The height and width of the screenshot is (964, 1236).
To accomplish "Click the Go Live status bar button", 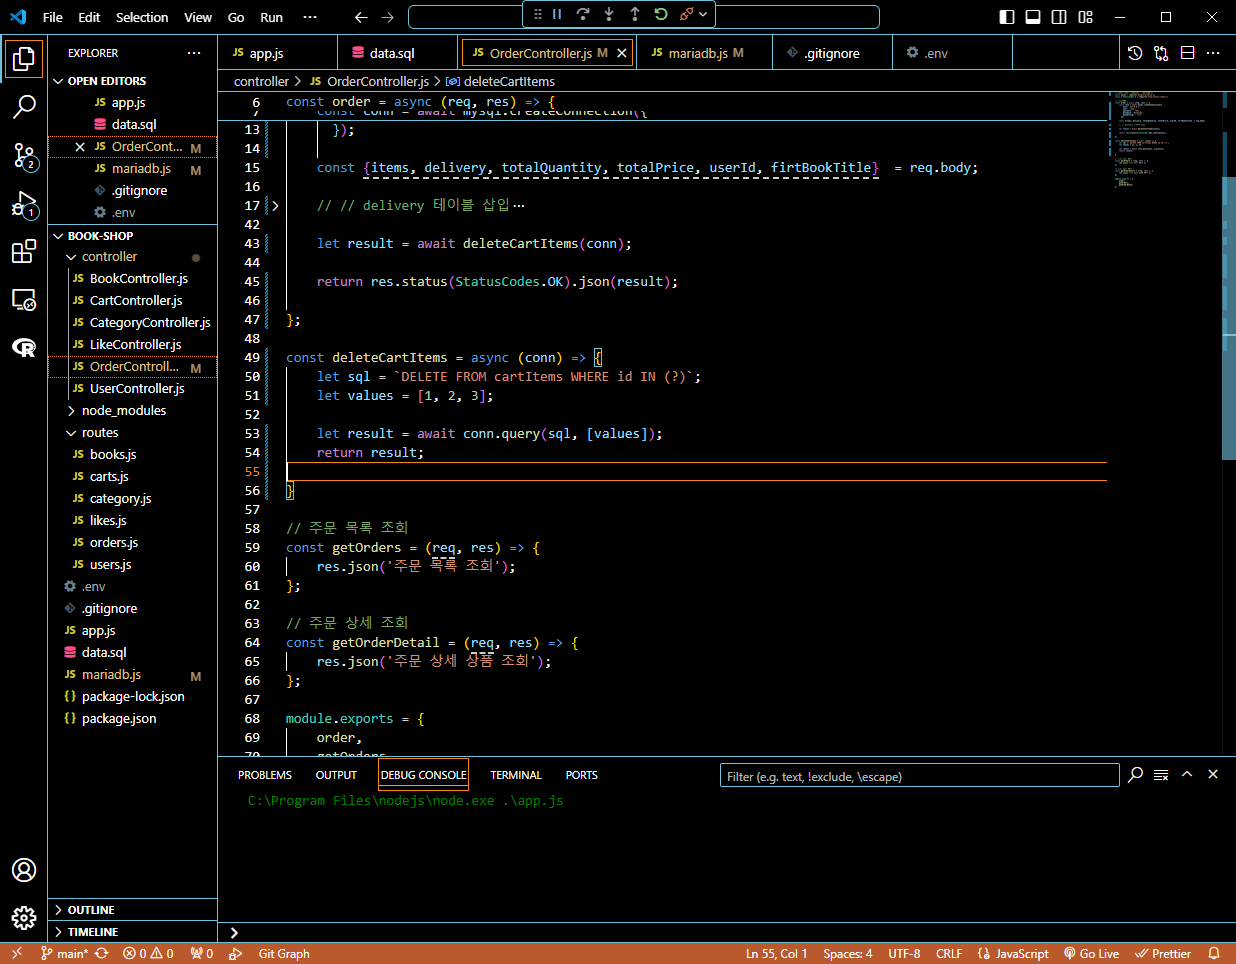I will tap(1091, 953).
